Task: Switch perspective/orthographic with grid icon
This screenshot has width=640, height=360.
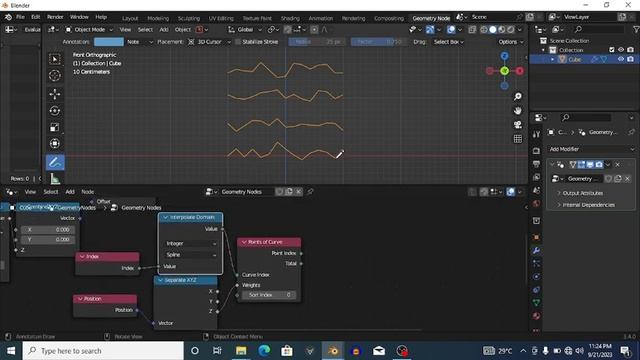Action: pos(518,139)
